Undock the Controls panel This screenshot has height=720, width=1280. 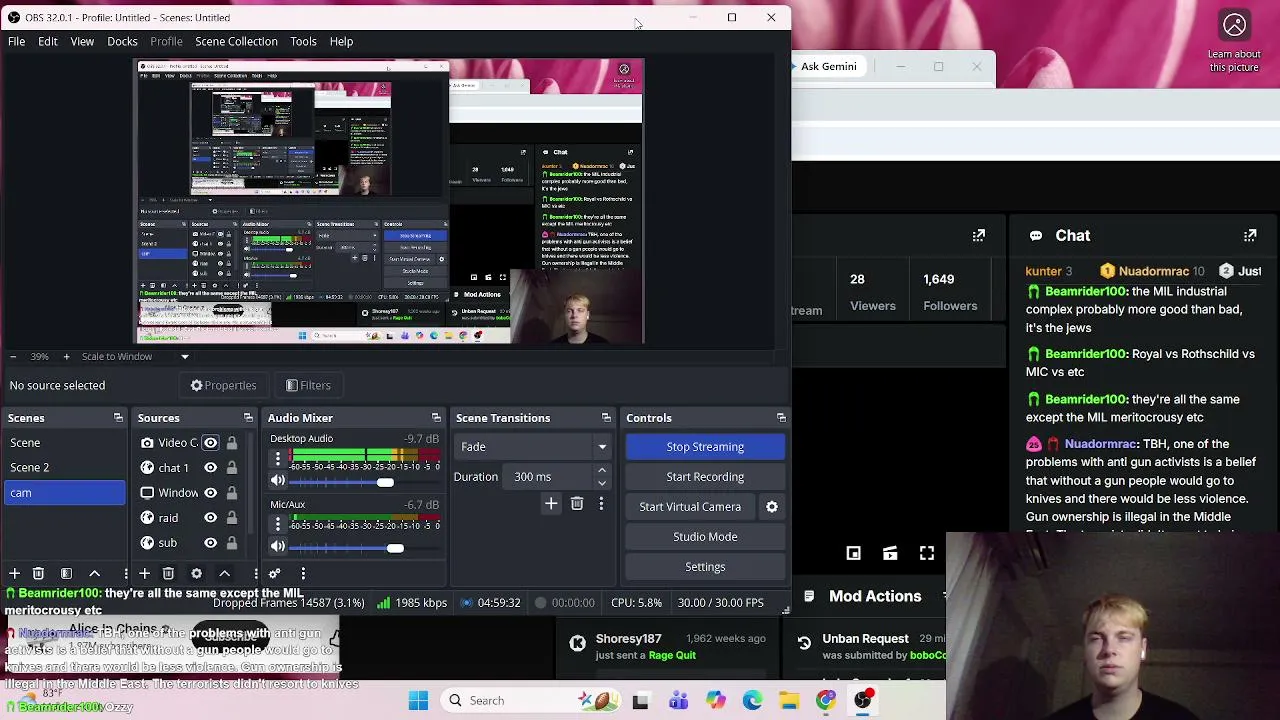(x=781, y=418)
